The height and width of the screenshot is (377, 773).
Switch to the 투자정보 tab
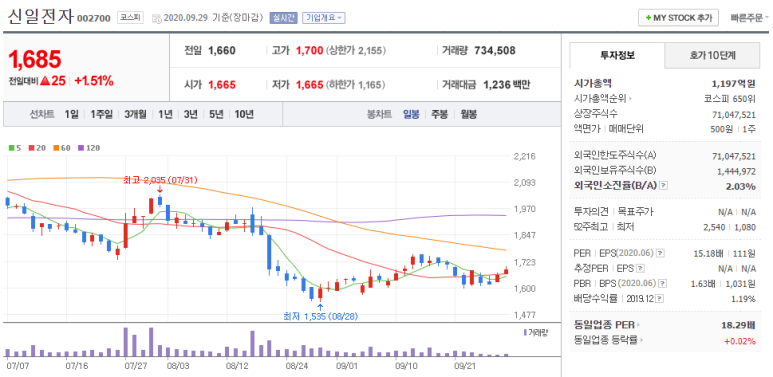(617, 55)
